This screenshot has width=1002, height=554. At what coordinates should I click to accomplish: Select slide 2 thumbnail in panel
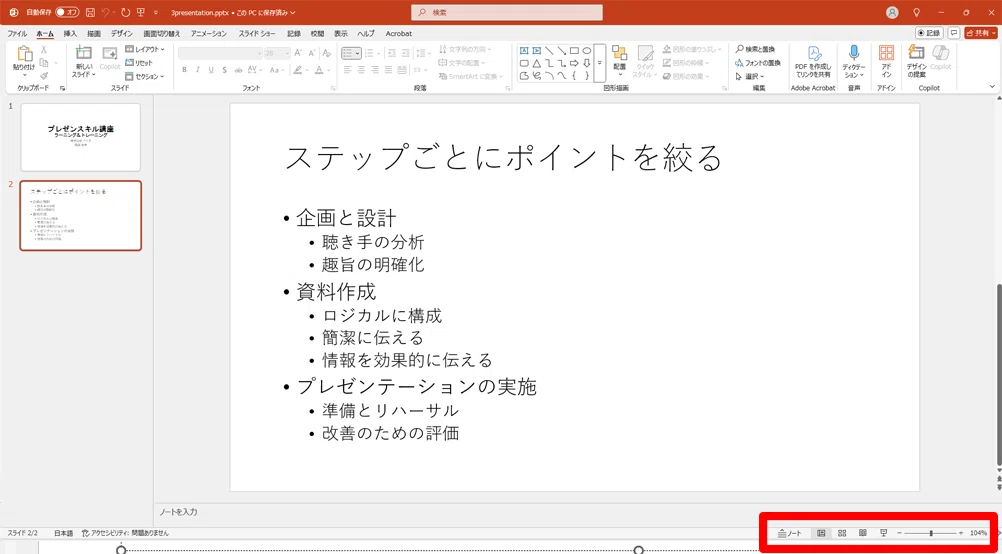pyautogui.click(x=81, y=216)
